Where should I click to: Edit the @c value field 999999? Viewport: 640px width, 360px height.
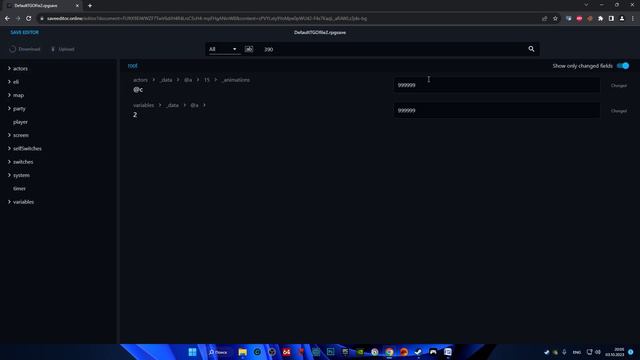497,85
